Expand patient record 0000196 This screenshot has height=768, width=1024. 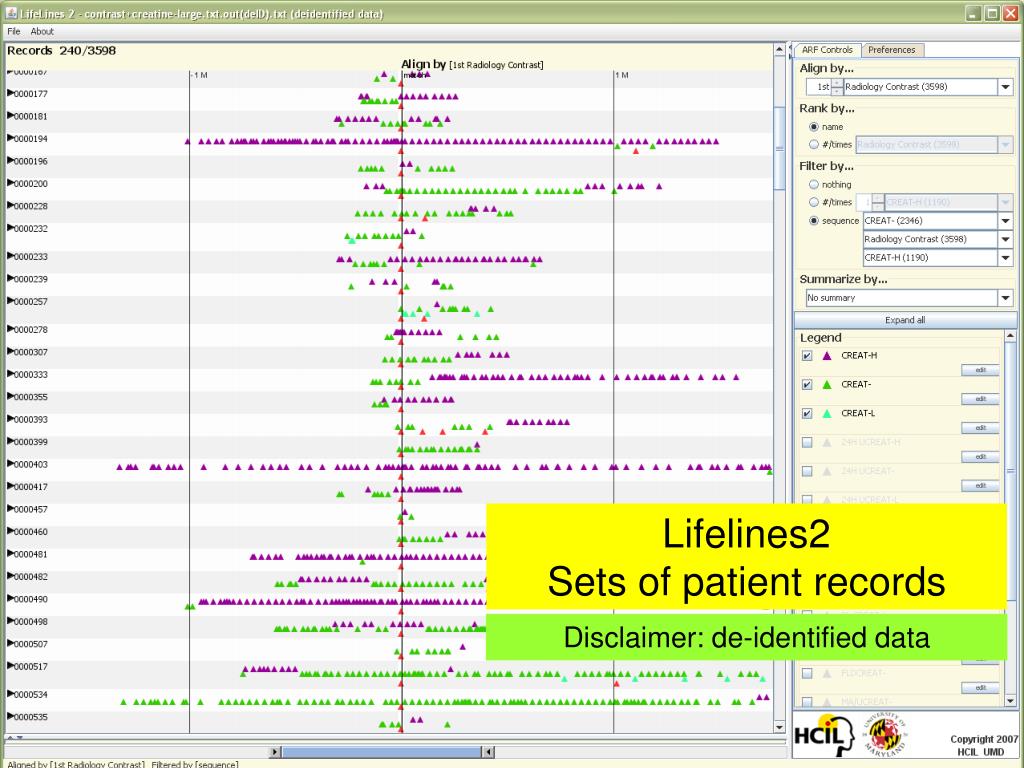(x=10, y=161)
